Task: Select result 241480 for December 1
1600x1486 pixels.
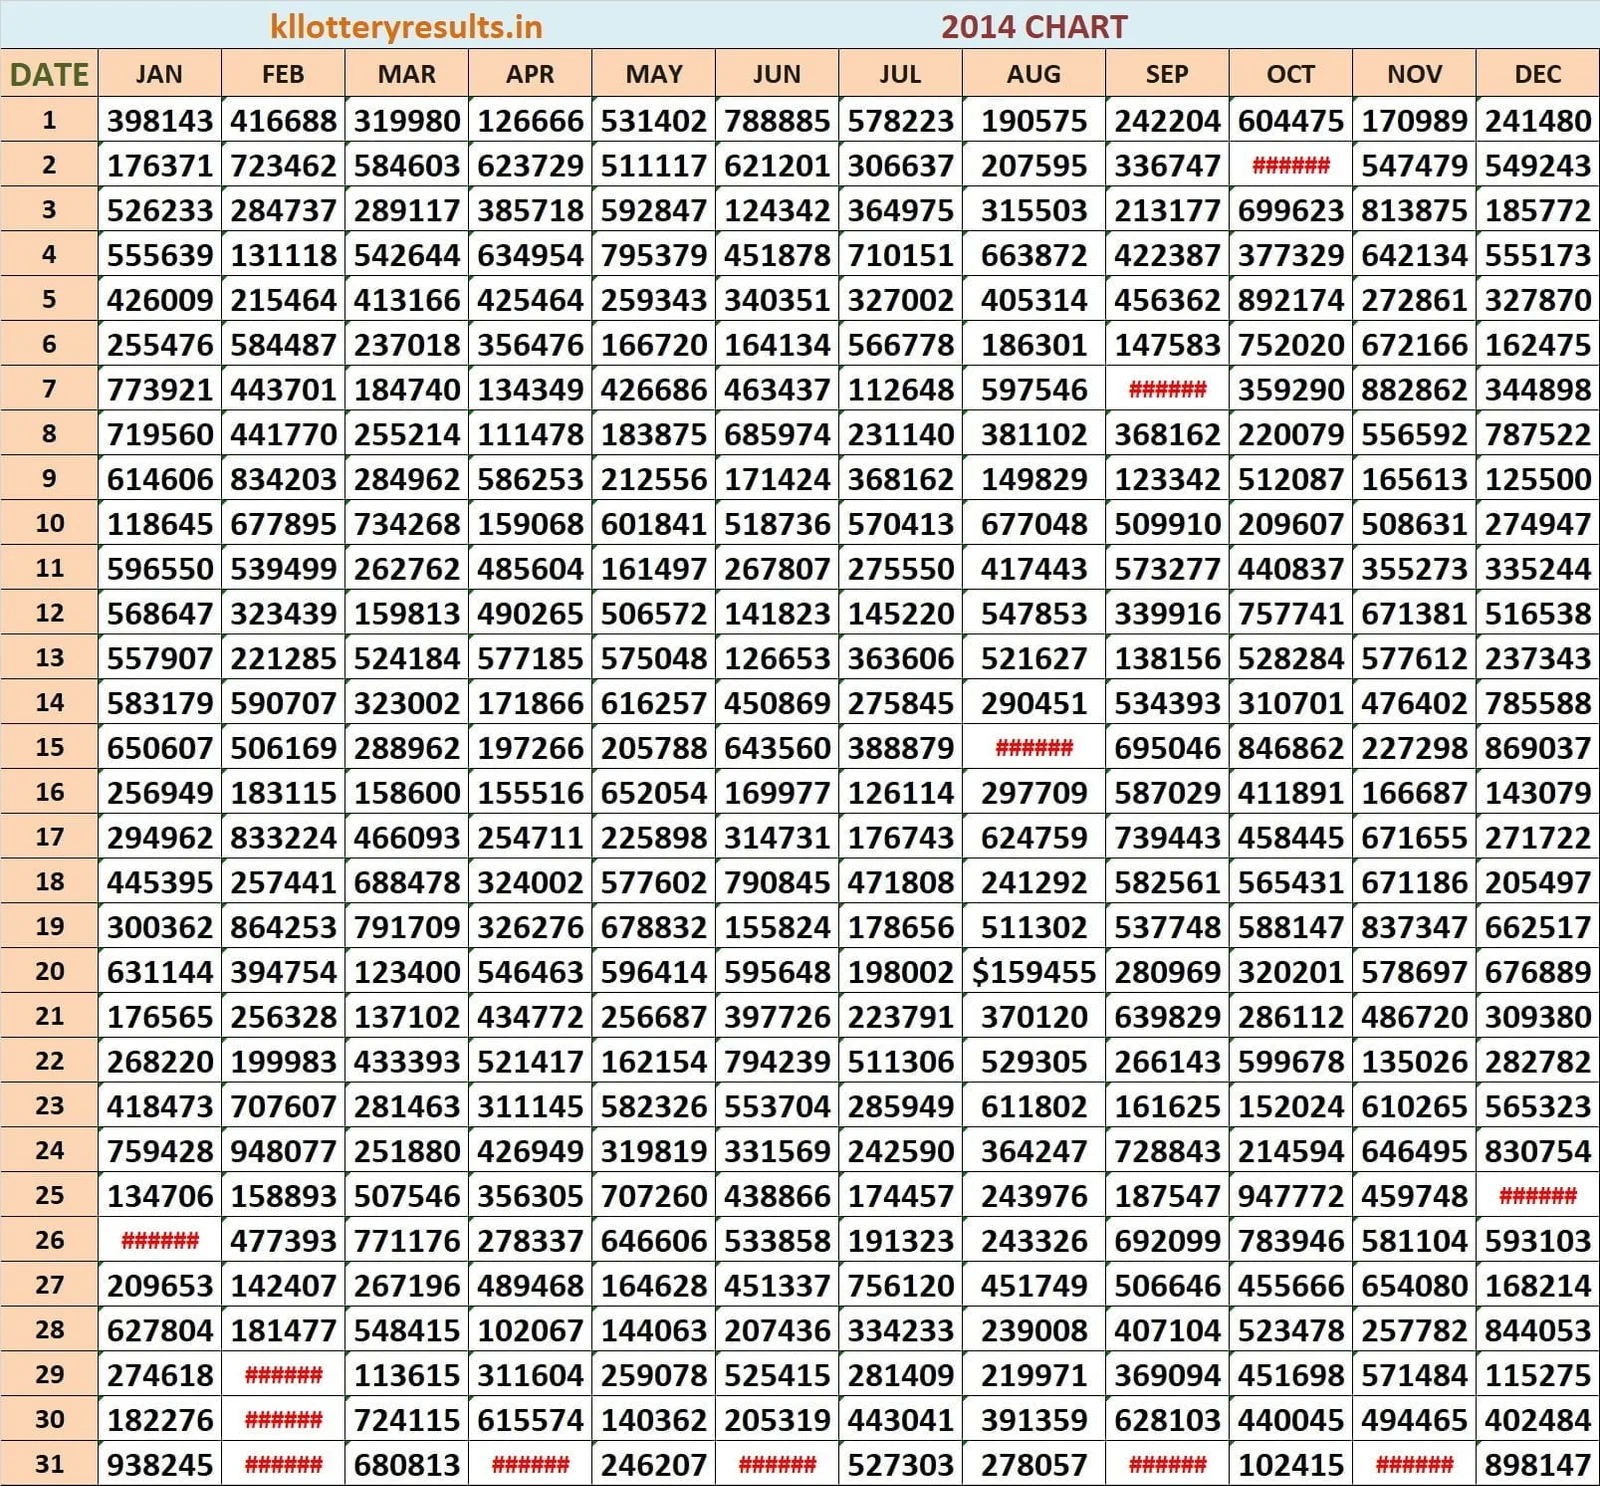Action: tap(1537, 120)
